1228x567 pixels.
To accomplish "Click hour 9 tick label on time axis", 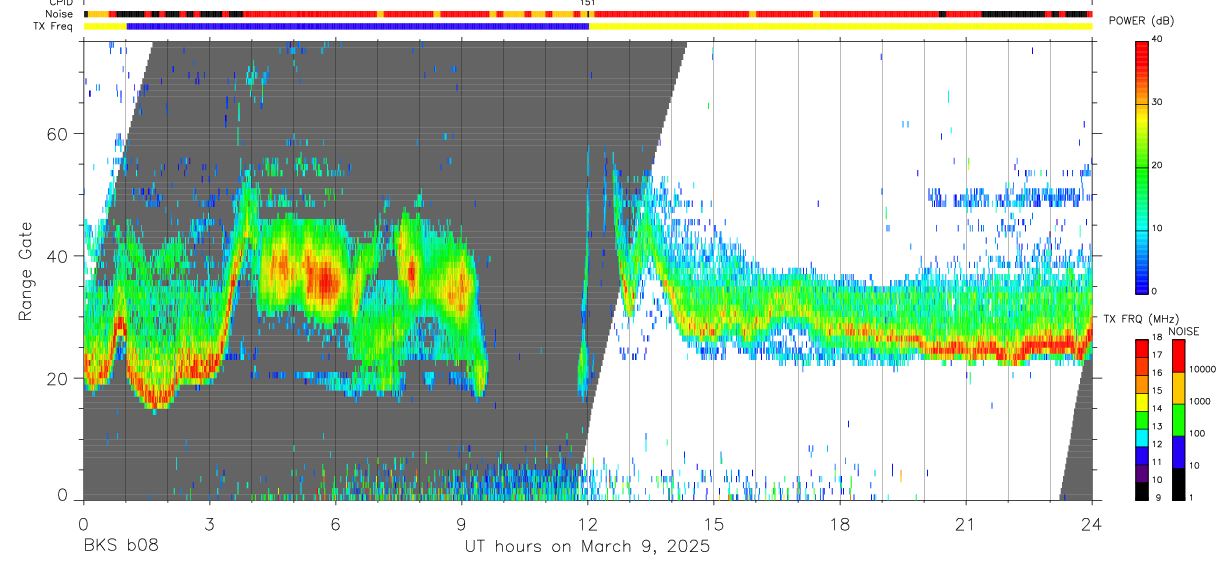I will [461, 524].
